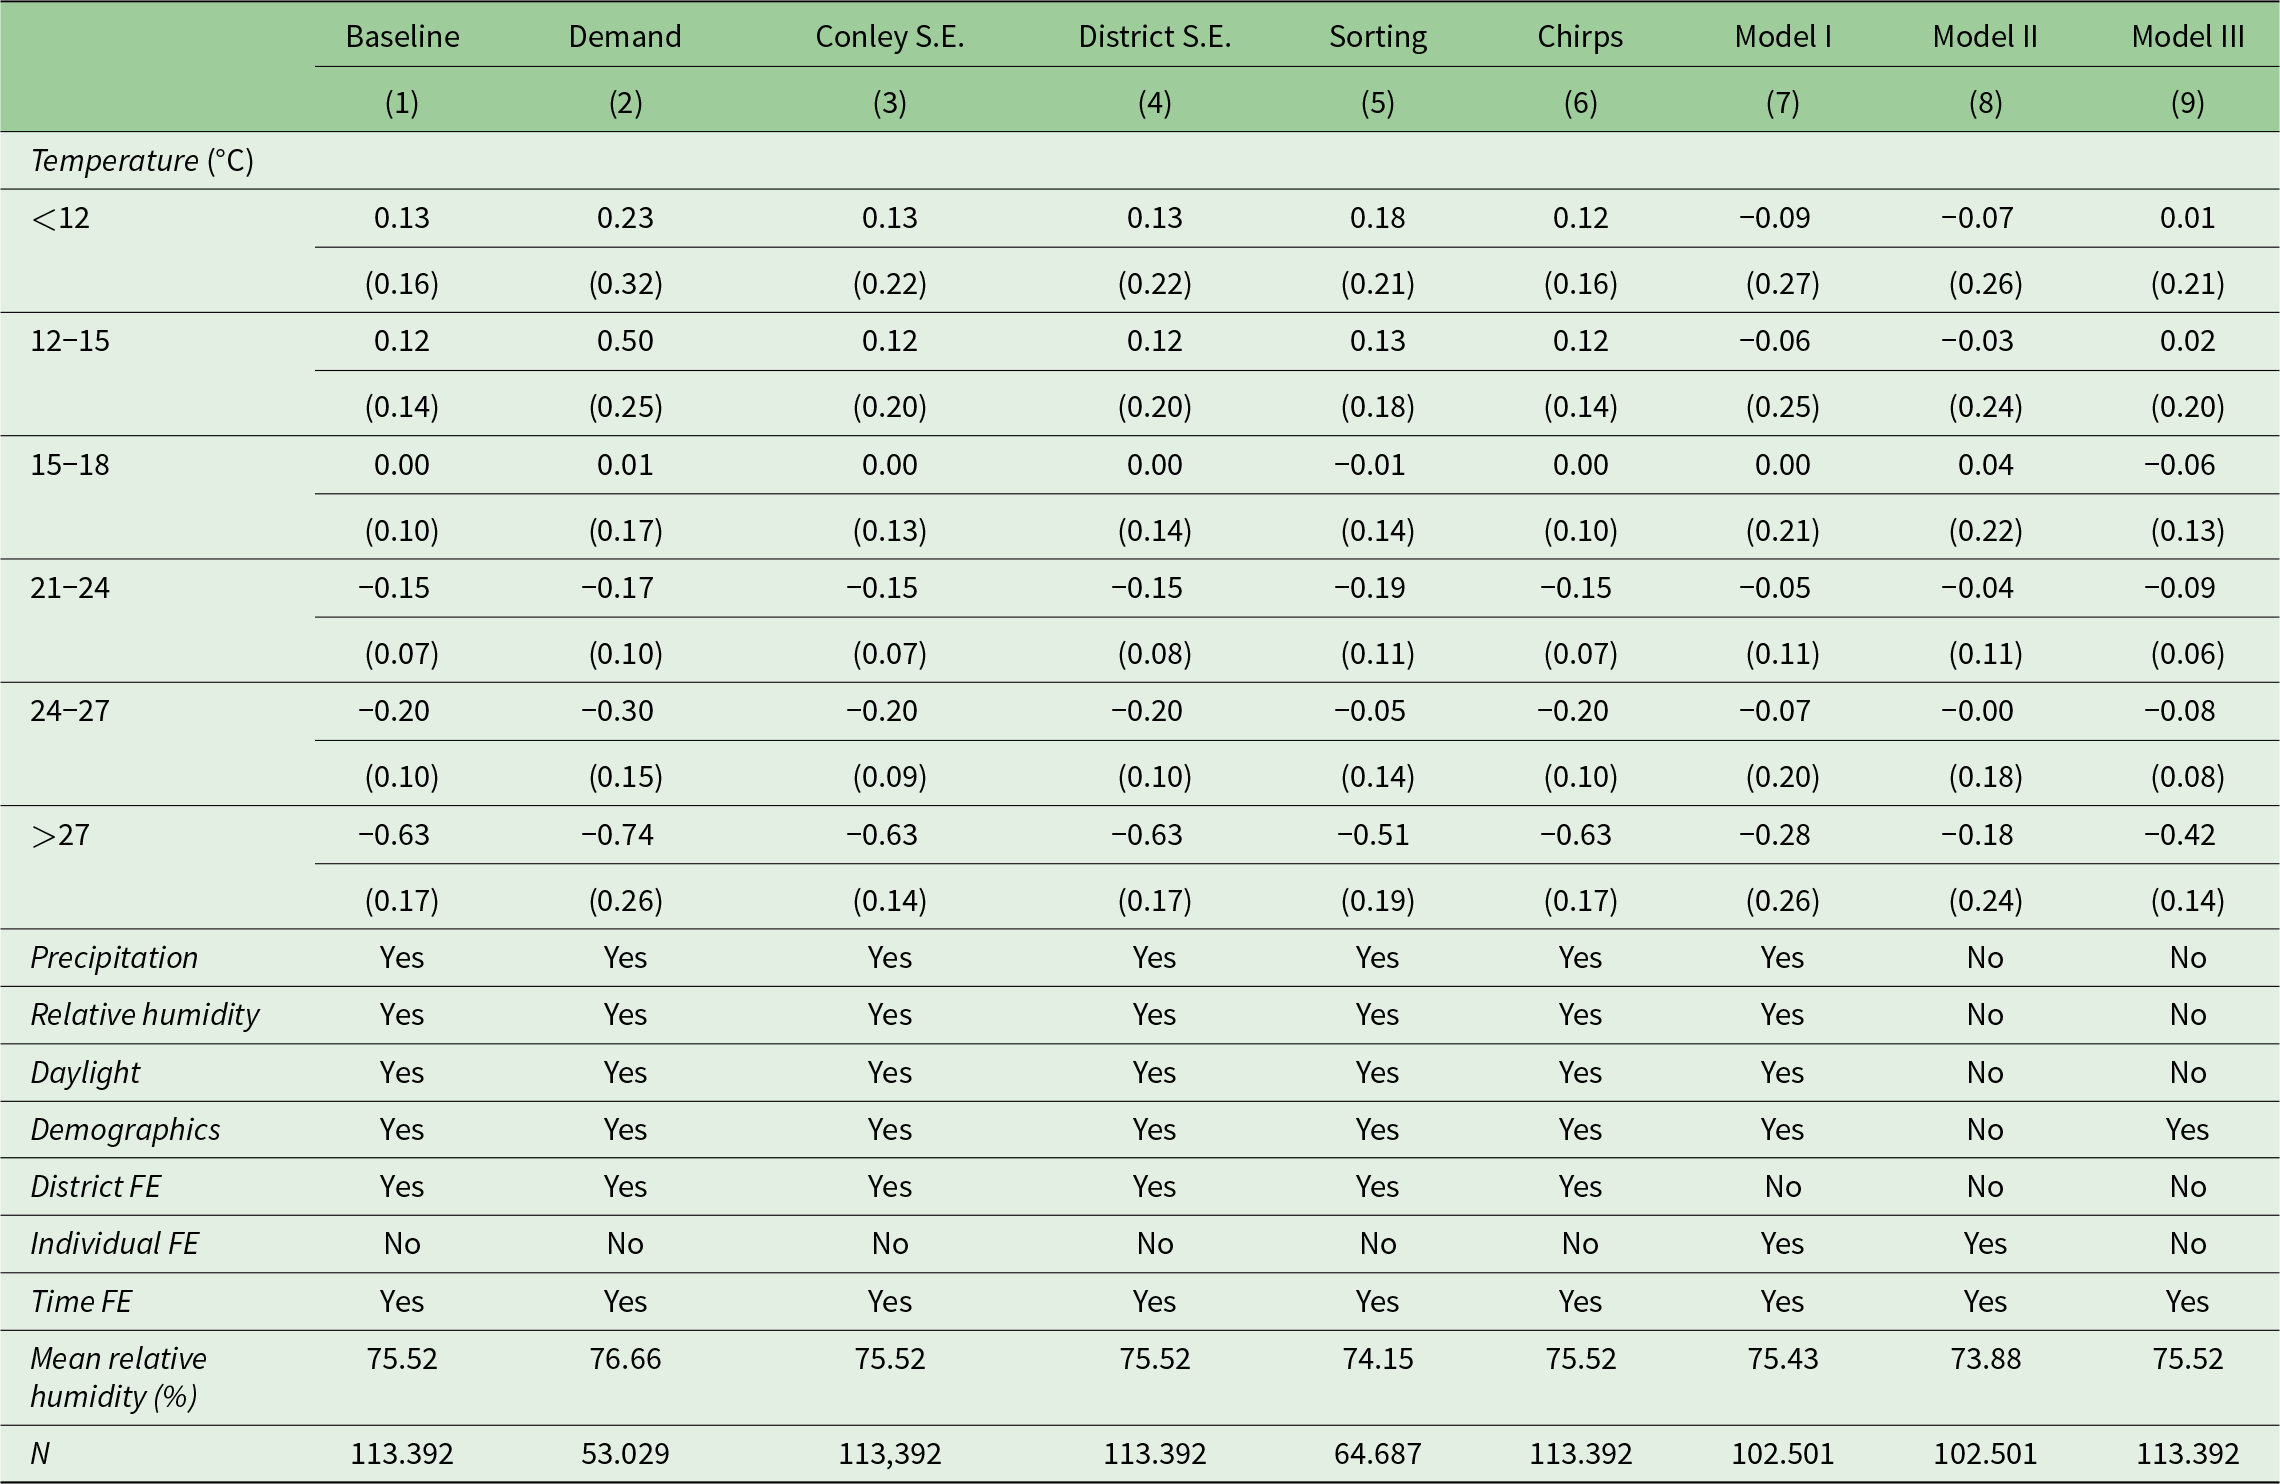2280x1484 pixels.
Task: Select the Model I column header
Action: 1782,36
